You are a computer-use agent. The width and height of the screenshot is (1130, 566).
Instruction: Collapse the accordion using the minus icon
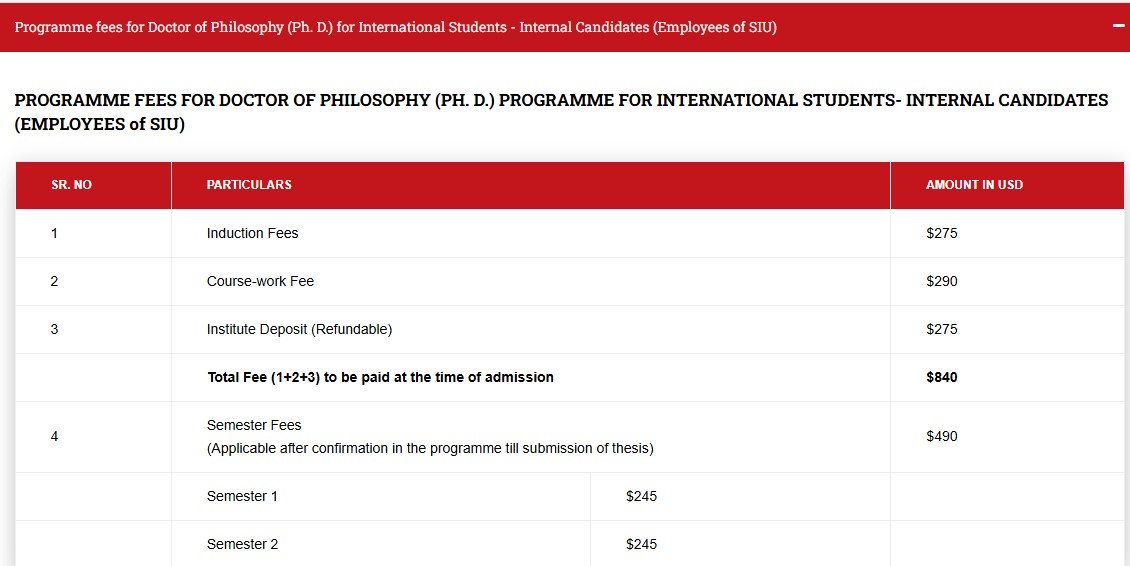[1118, 27]
